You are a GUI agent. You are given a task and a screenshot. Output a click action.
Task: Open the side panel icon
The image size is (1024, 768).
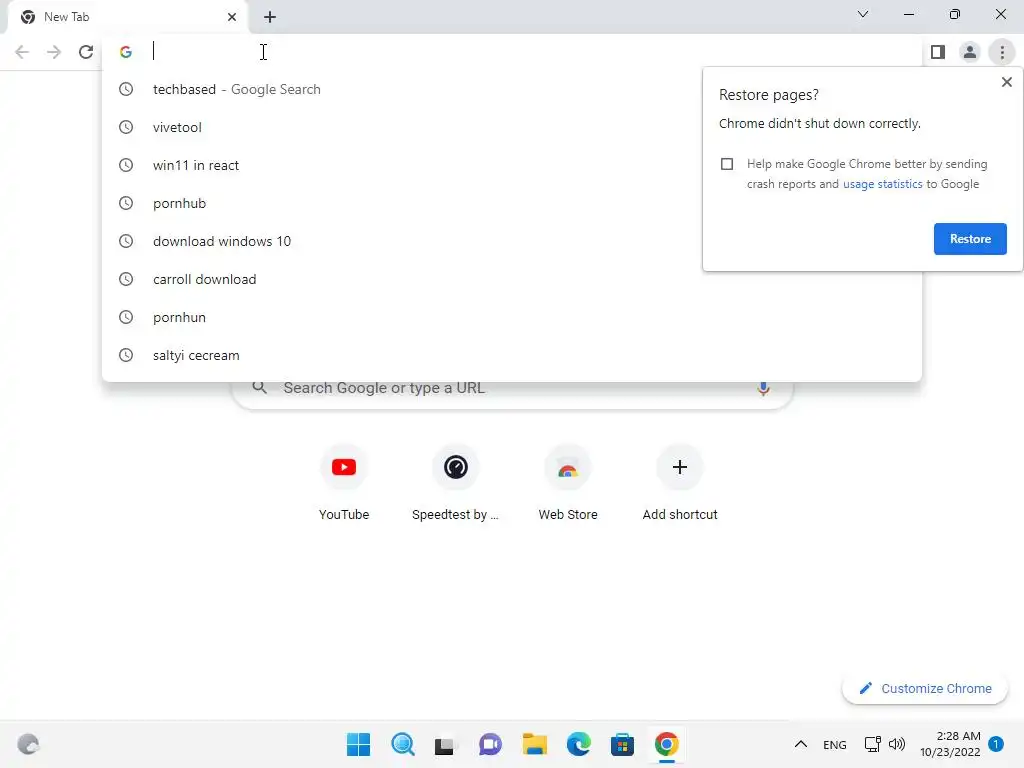point(938,52)
